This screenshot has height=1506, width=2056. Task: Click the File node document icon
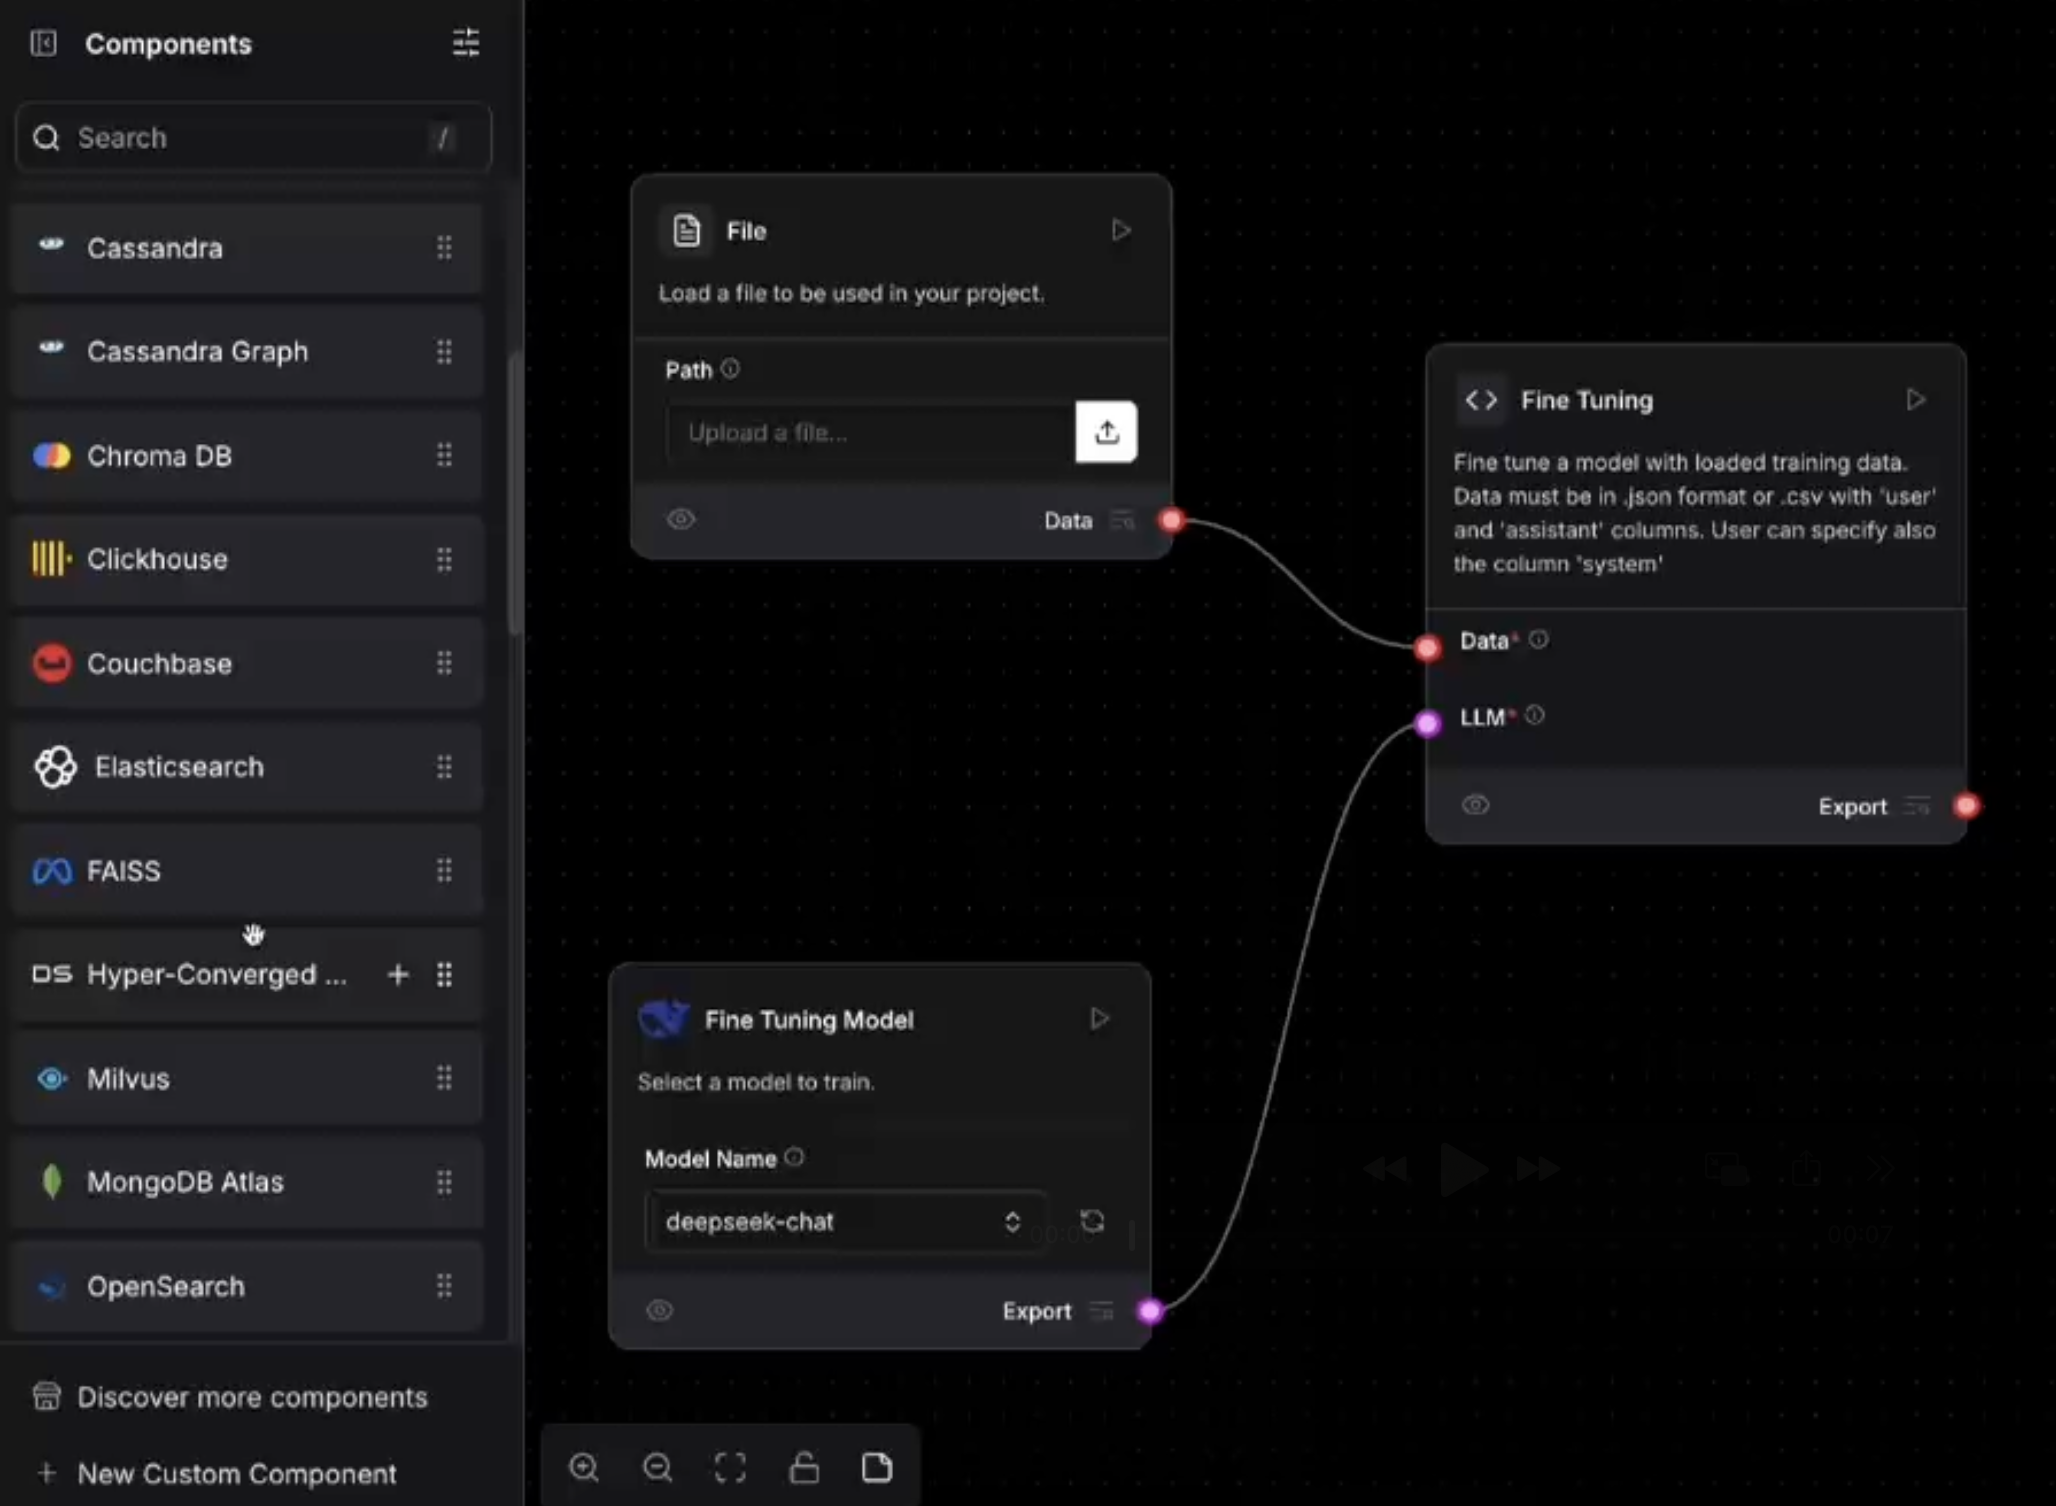tap(687, 231)
